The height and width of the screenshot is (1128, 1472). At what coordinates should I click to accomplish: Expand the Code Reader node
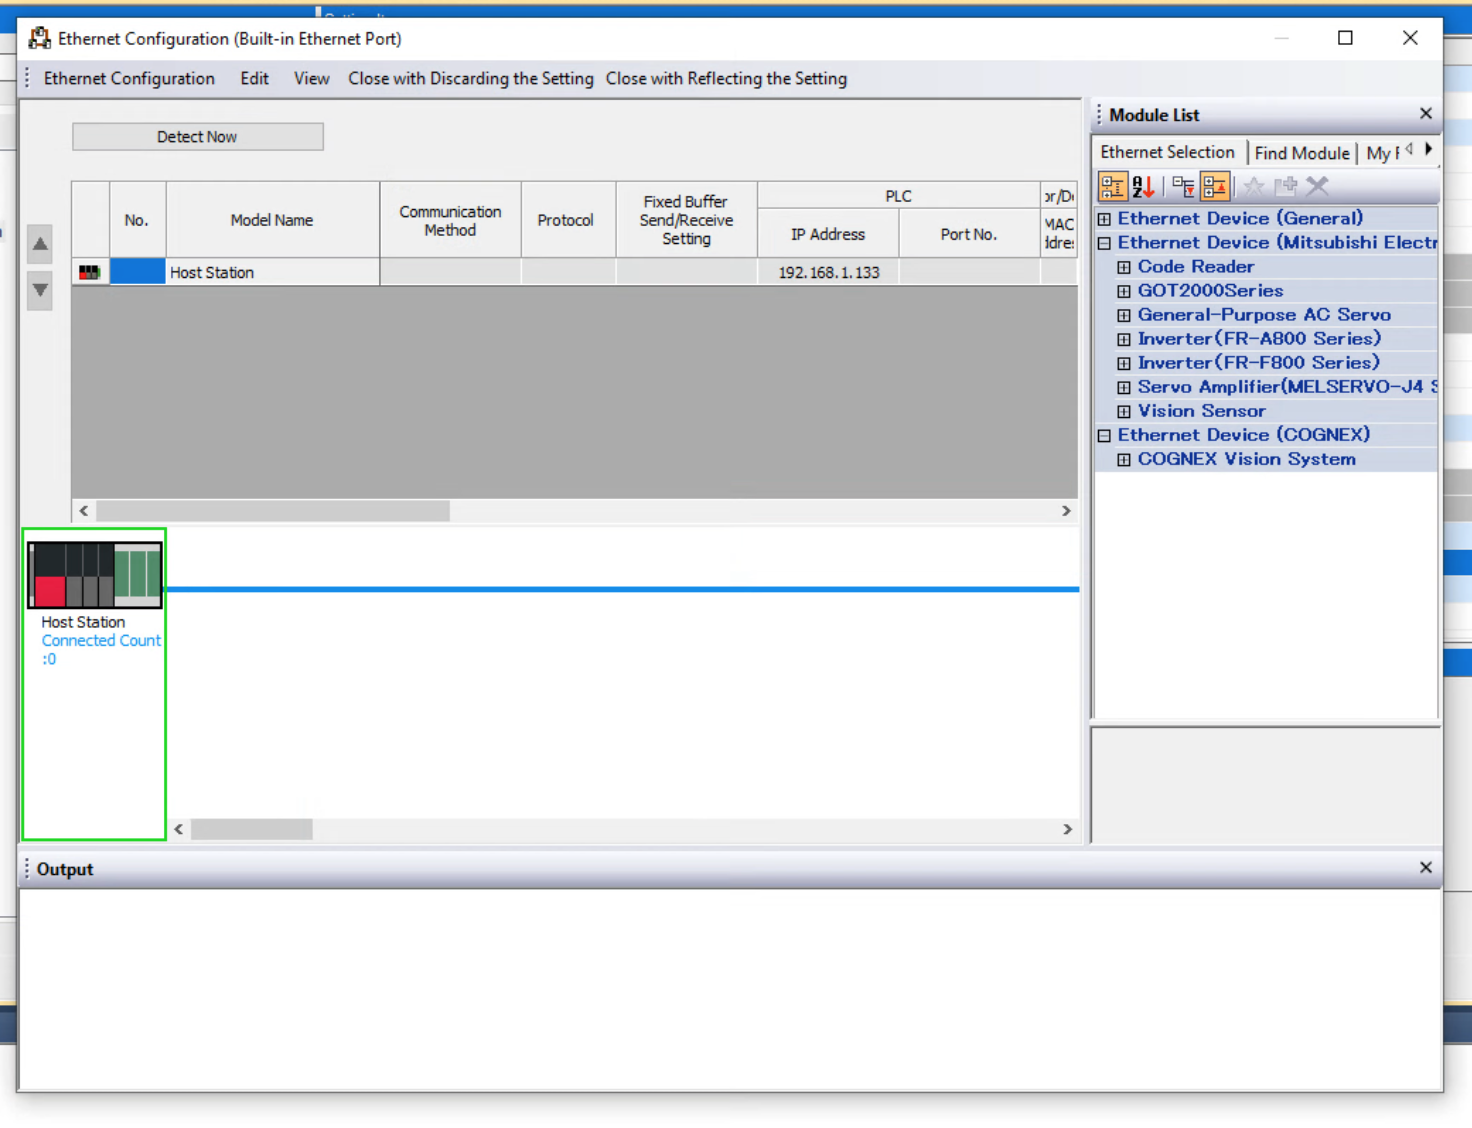click(x=1124, y=267)
